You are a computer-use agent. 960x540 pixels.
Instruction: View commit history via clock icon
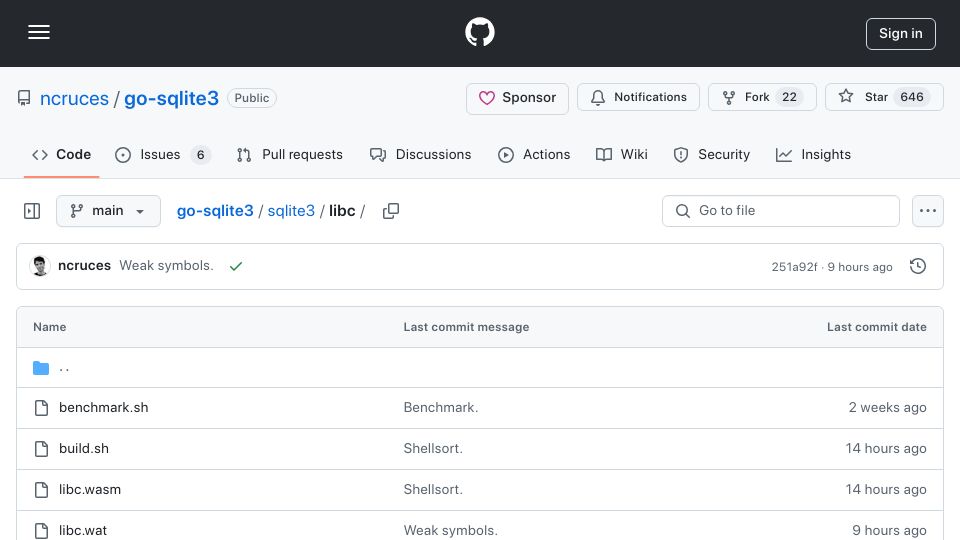click(x=918, y=266)
